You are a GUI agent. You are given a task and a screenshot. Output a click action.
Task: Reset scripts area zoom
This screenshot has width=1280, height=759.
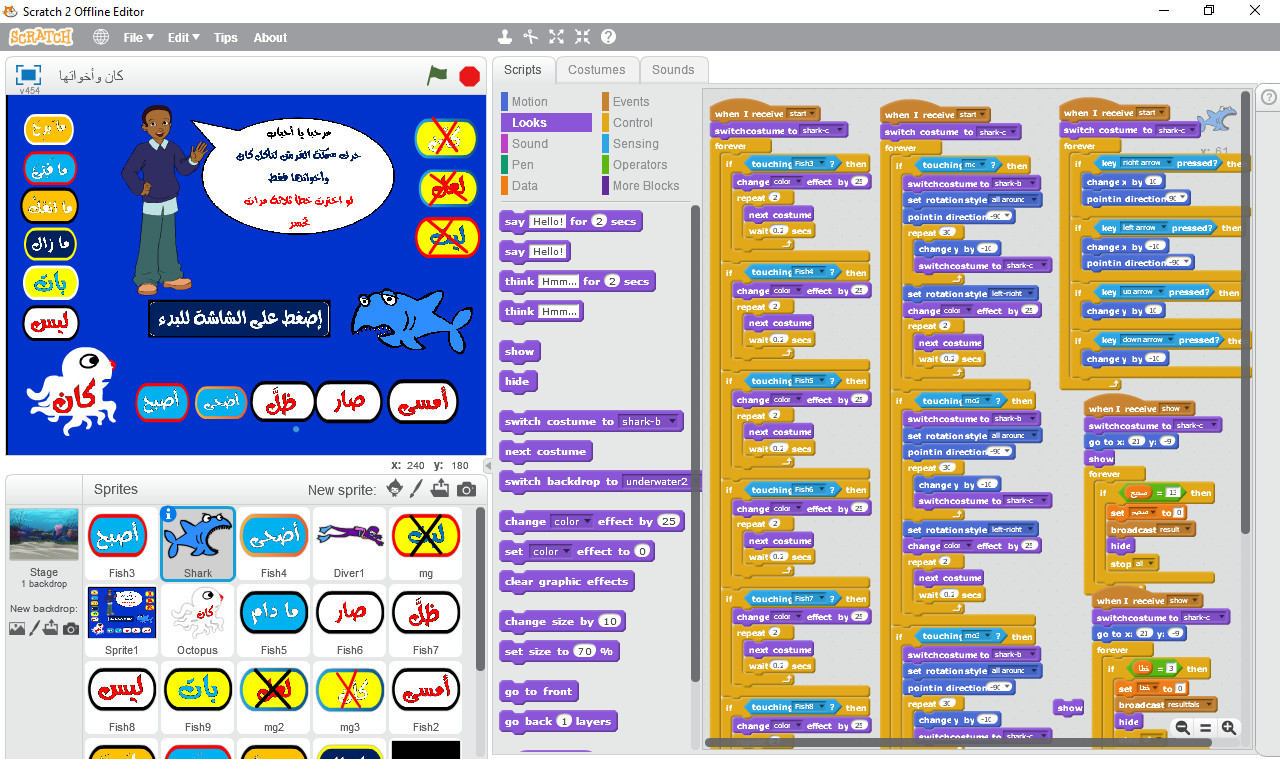click(1206, 728)
